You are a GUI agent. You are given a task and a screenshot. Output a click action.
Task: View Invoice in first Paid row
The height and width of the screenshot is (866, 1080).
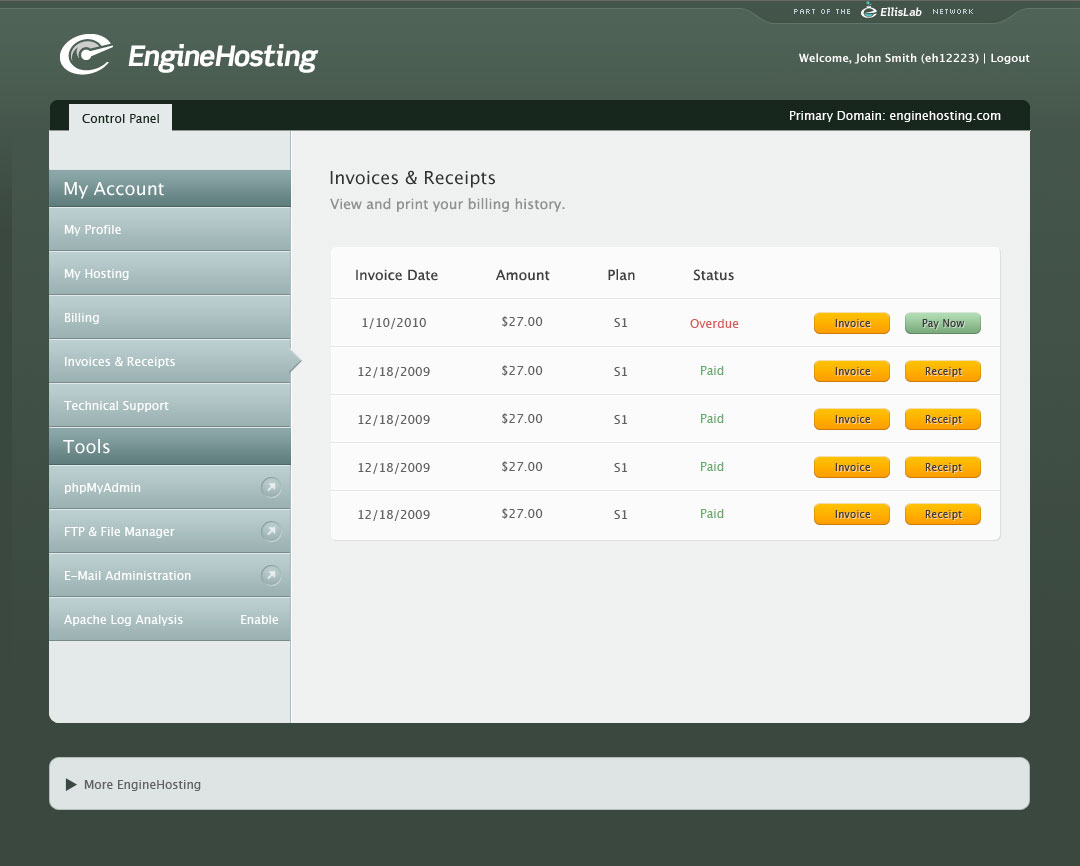(852, 371)
